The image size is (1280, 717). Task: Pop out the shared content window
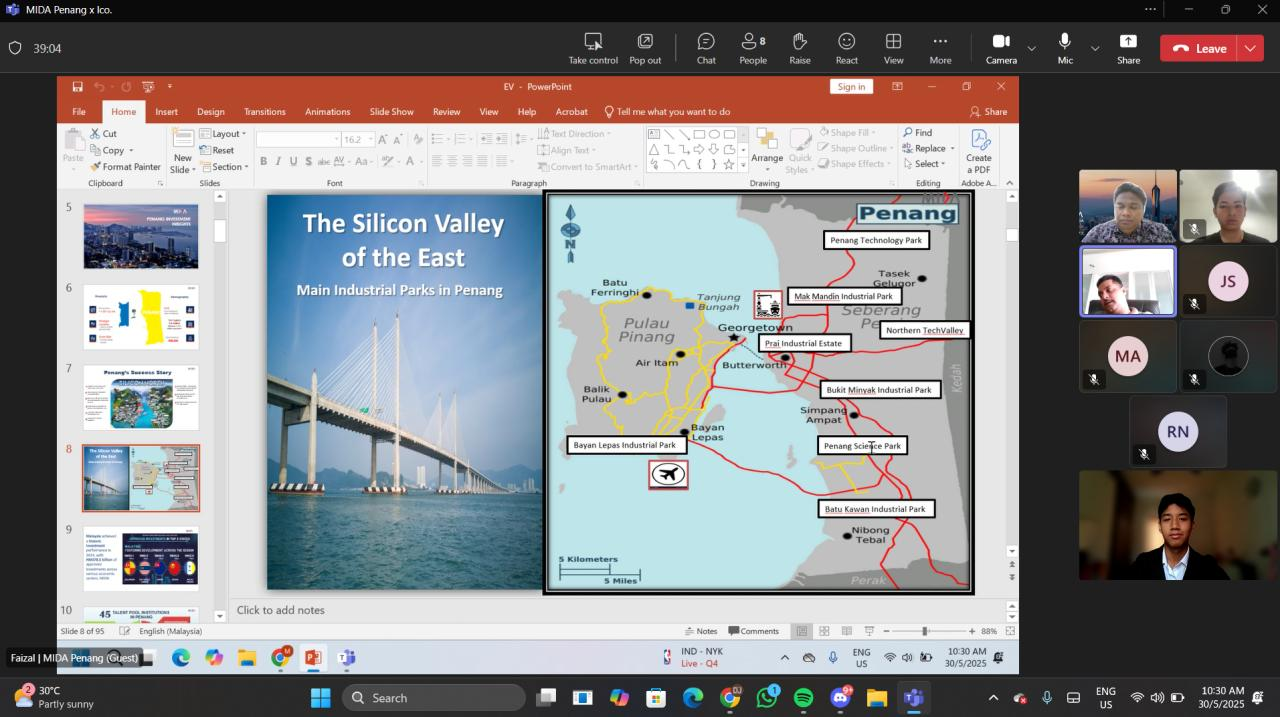[645, 47]
